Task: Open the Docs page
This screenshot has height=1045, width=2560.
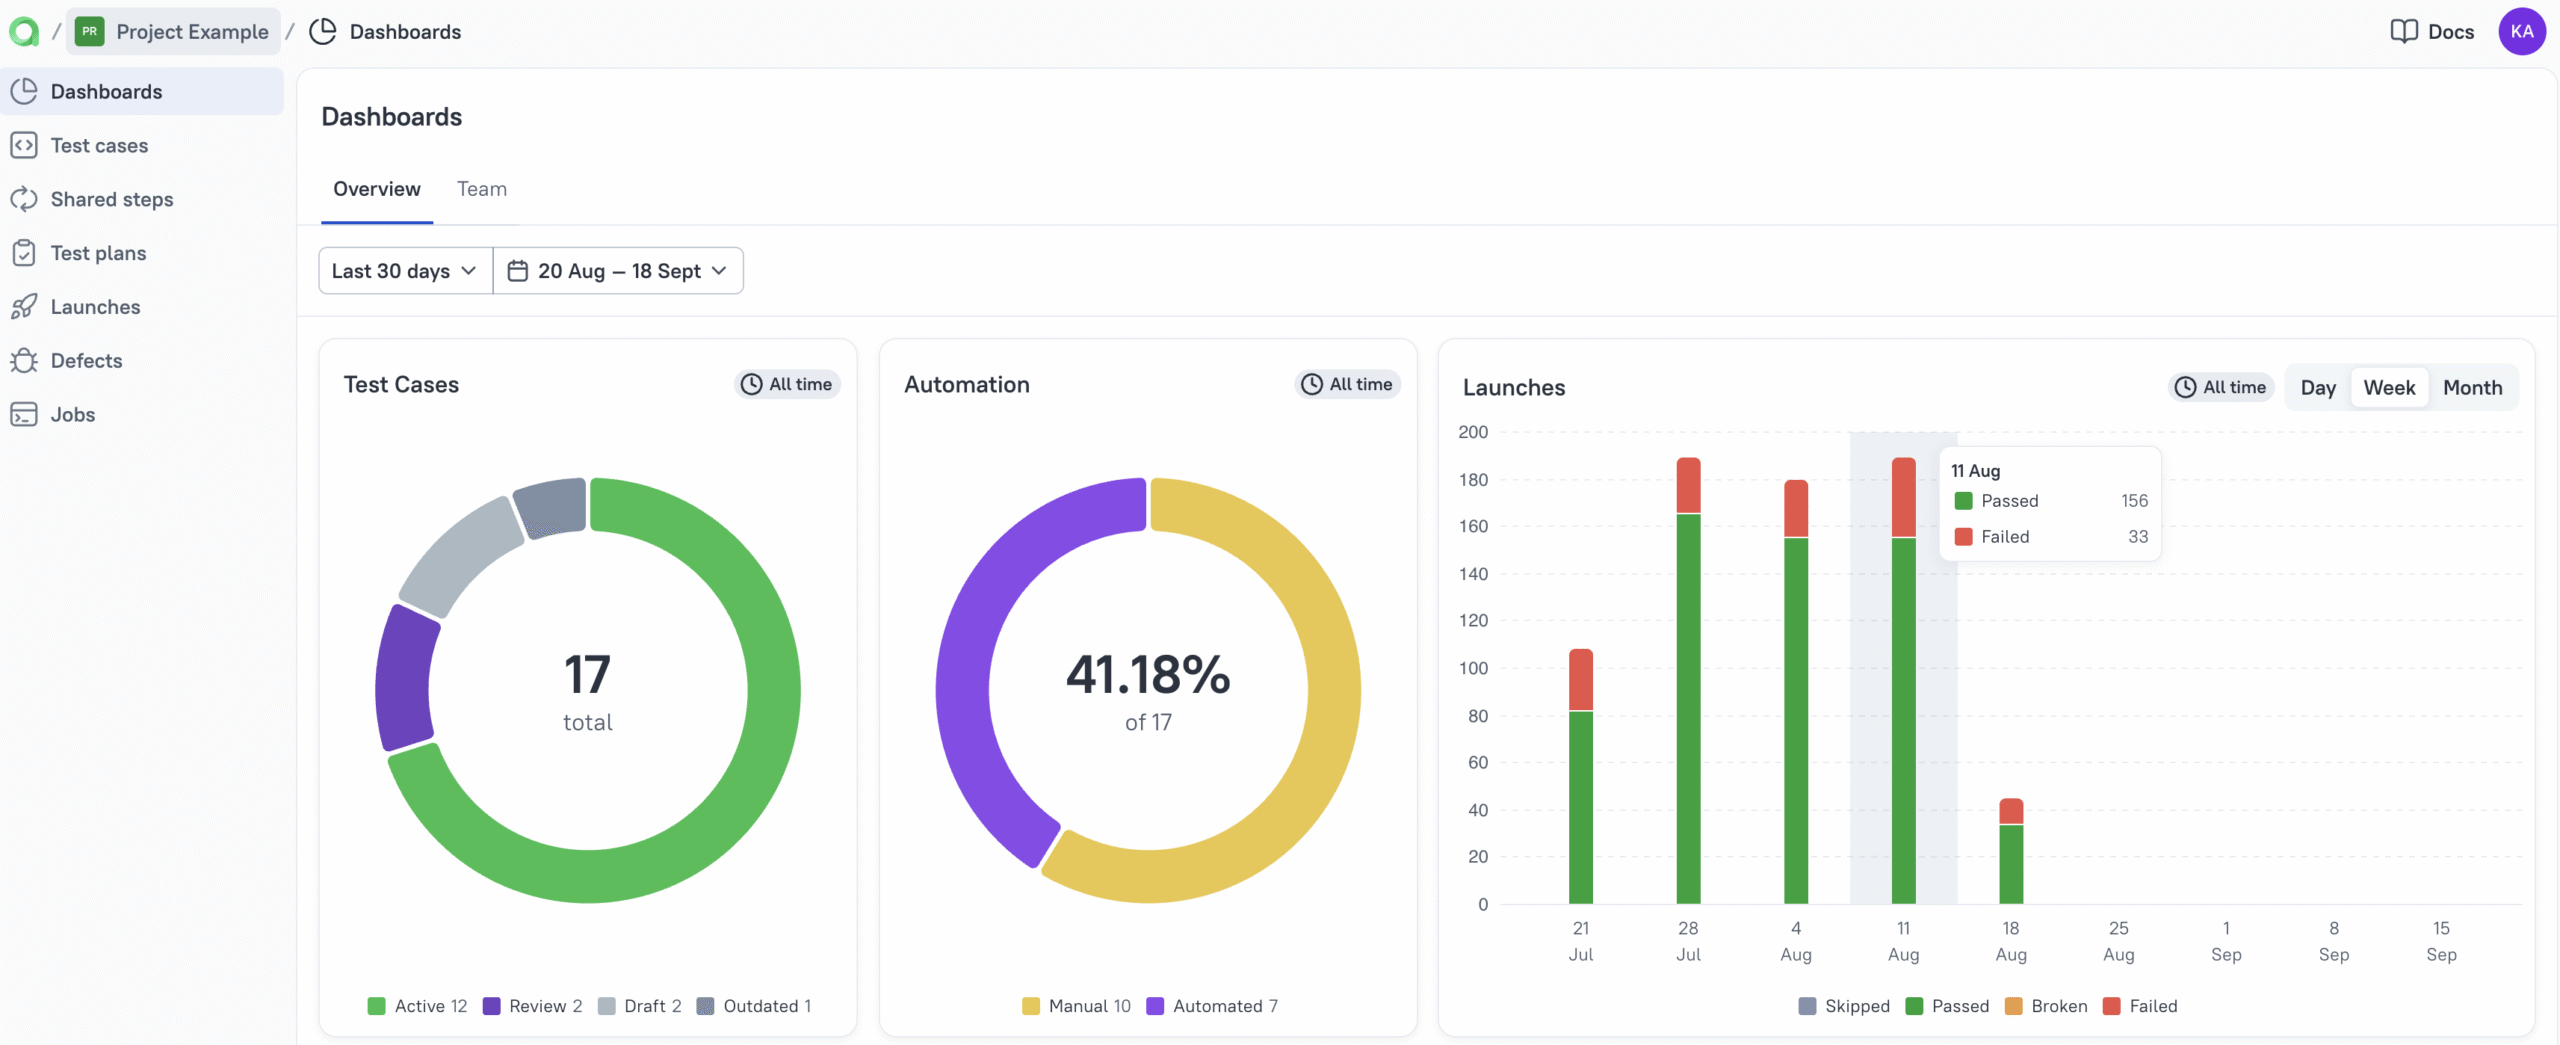Action: (2433, 31)
